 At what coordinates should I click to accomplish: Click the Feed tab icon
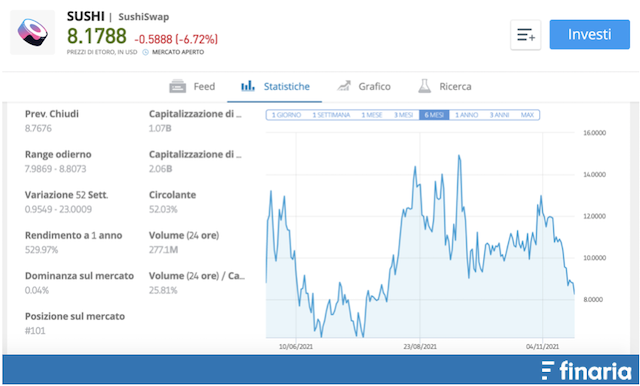point(178,87)
